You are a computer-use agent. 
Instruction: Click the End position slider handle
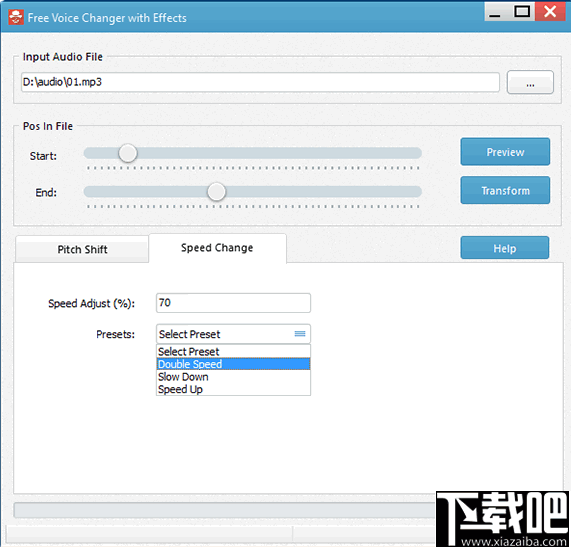pos(216,192)
